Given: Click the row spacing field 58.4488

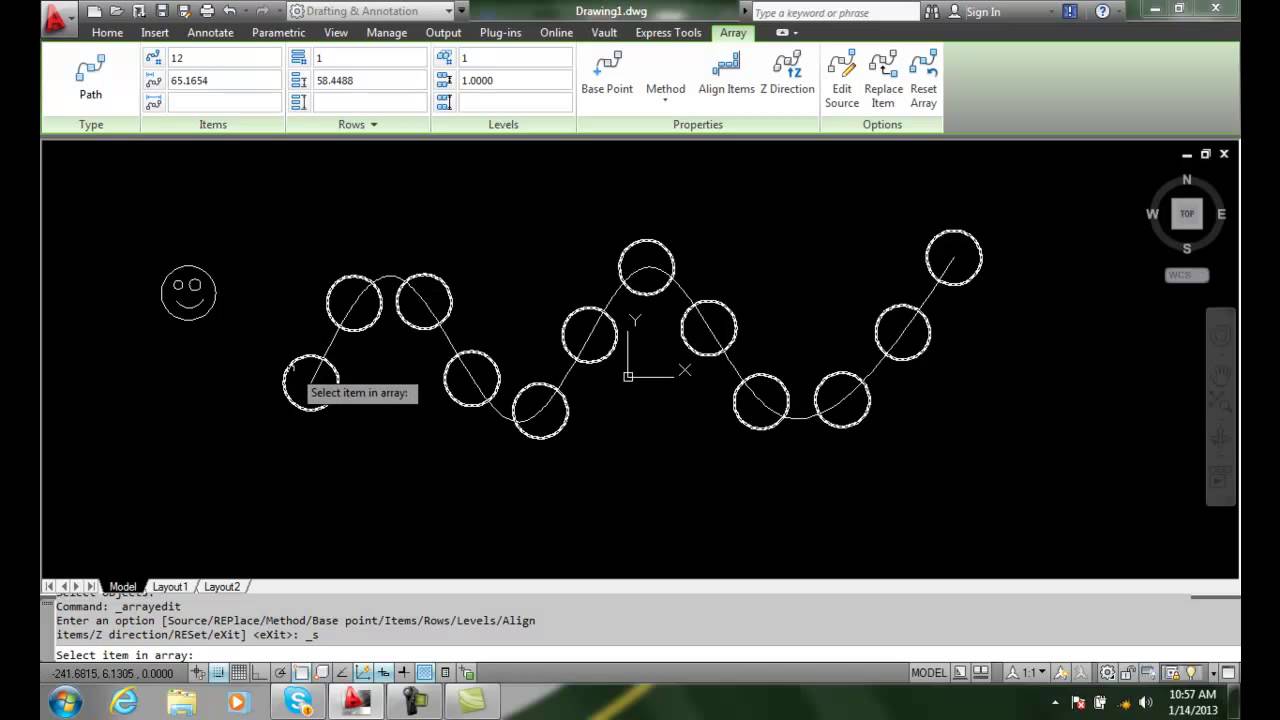Looking at the screenshot, I should pyautogui.click(x=369, y=80).
